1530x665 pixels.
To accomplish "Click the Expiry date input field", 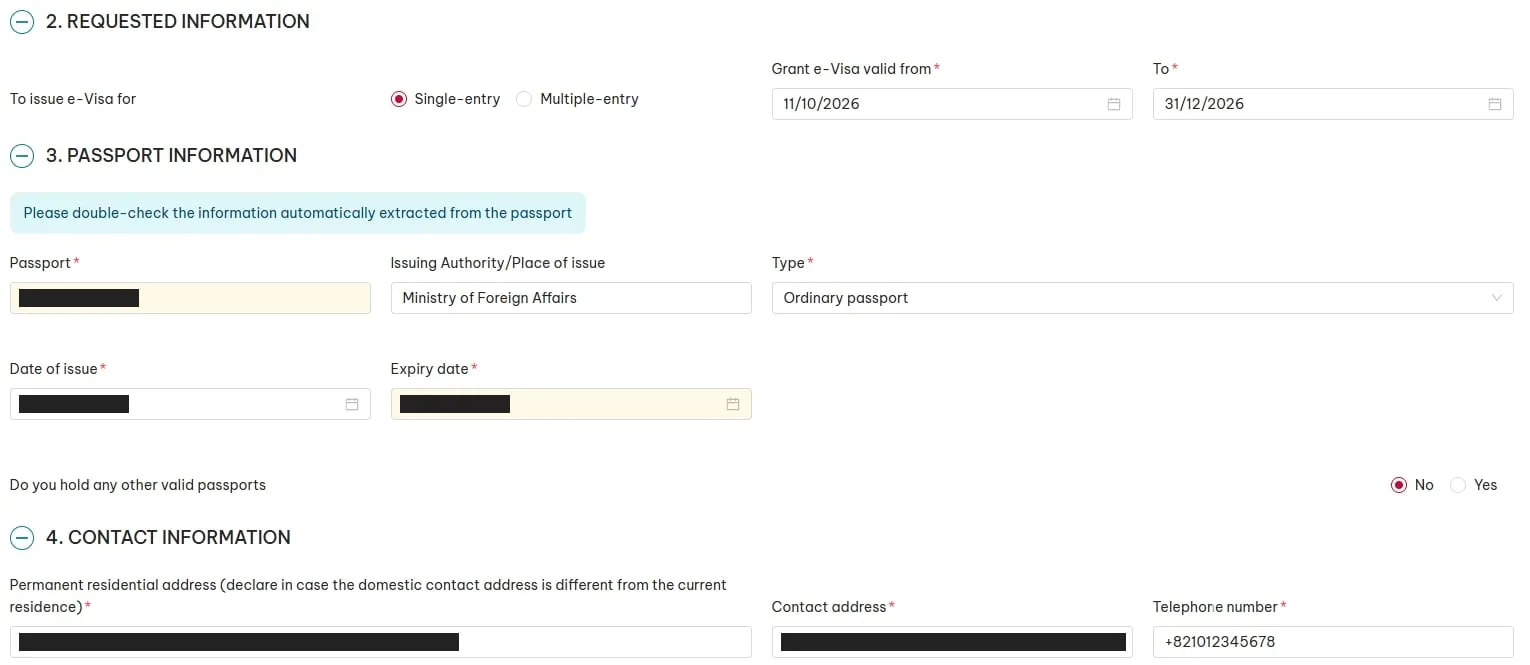I will 571,404.
